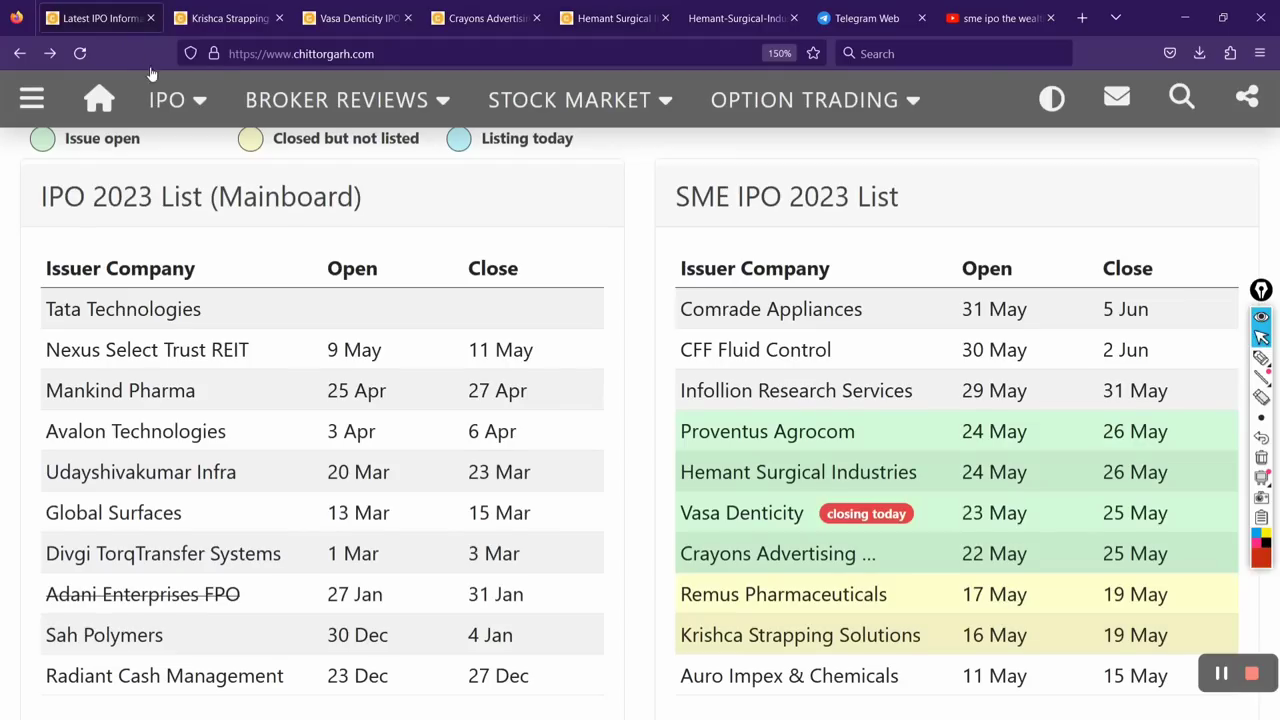The width and height of the screenshot is (1280, 720).
Task: Click the browser back arrow
Action: tap(20, 53)
